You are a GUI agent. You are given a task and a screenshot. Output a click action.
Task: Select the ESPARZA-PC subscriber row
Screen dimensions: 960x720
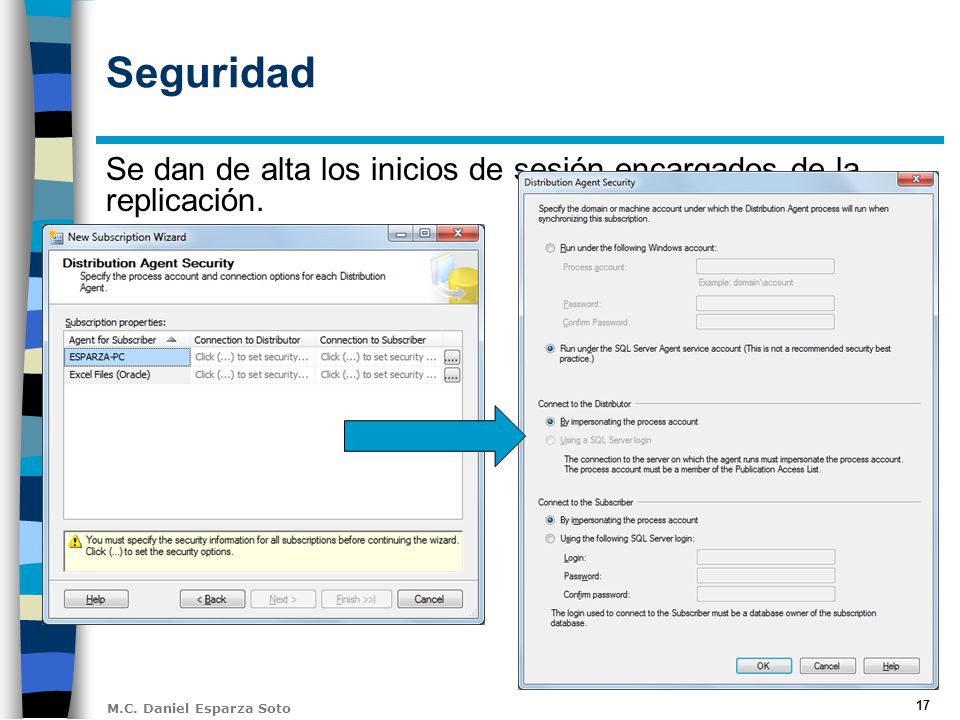[x=127, y=357]
